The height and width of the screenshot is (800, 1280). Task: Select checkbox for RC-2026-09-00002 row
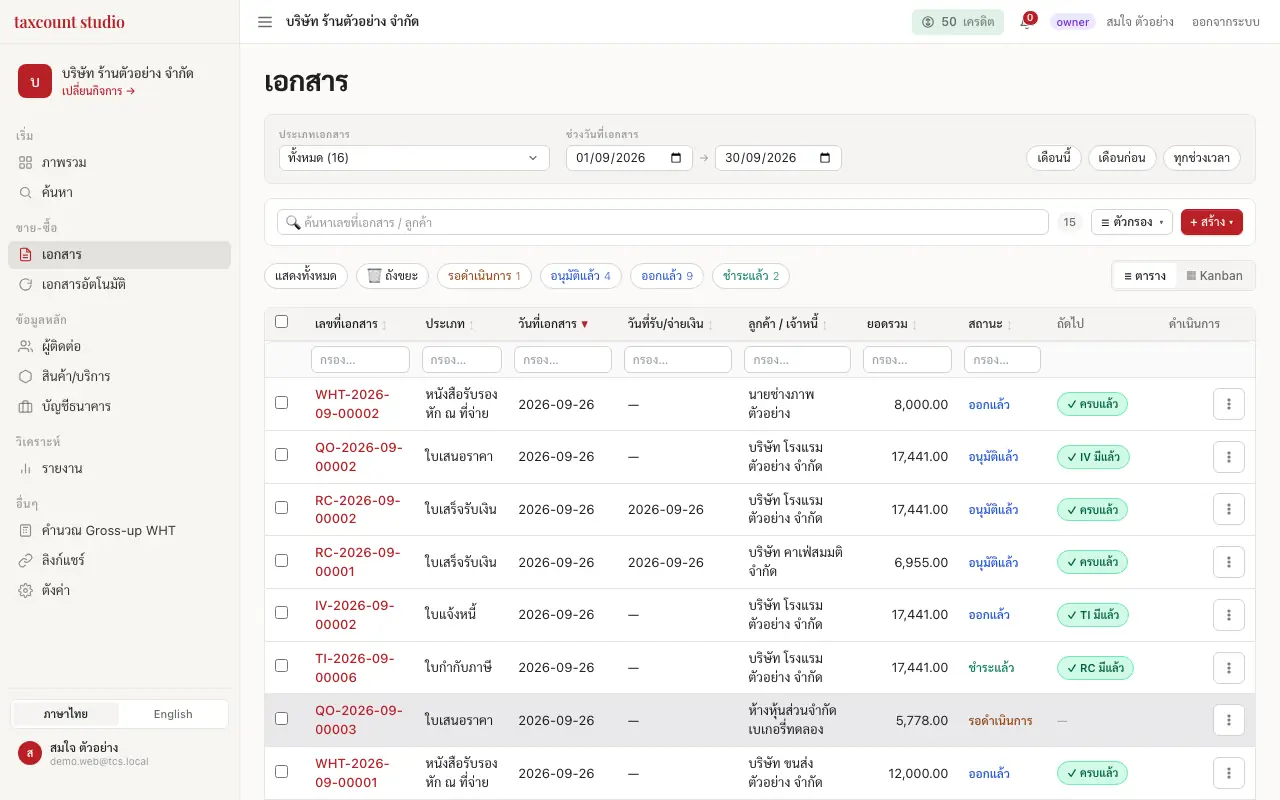pyautogui.click(x=281, y=507)
